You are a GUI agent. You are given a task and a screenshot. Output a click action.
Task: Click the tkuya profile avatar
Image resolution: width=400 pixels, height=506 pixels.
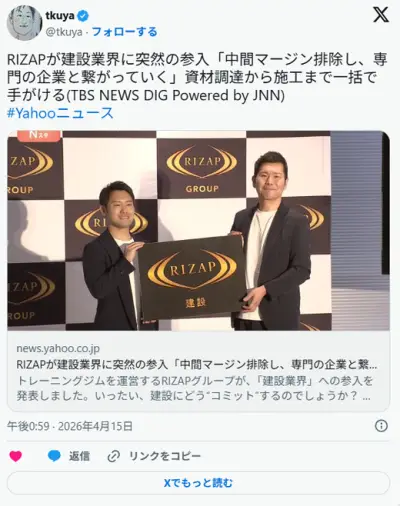point(24,23)
